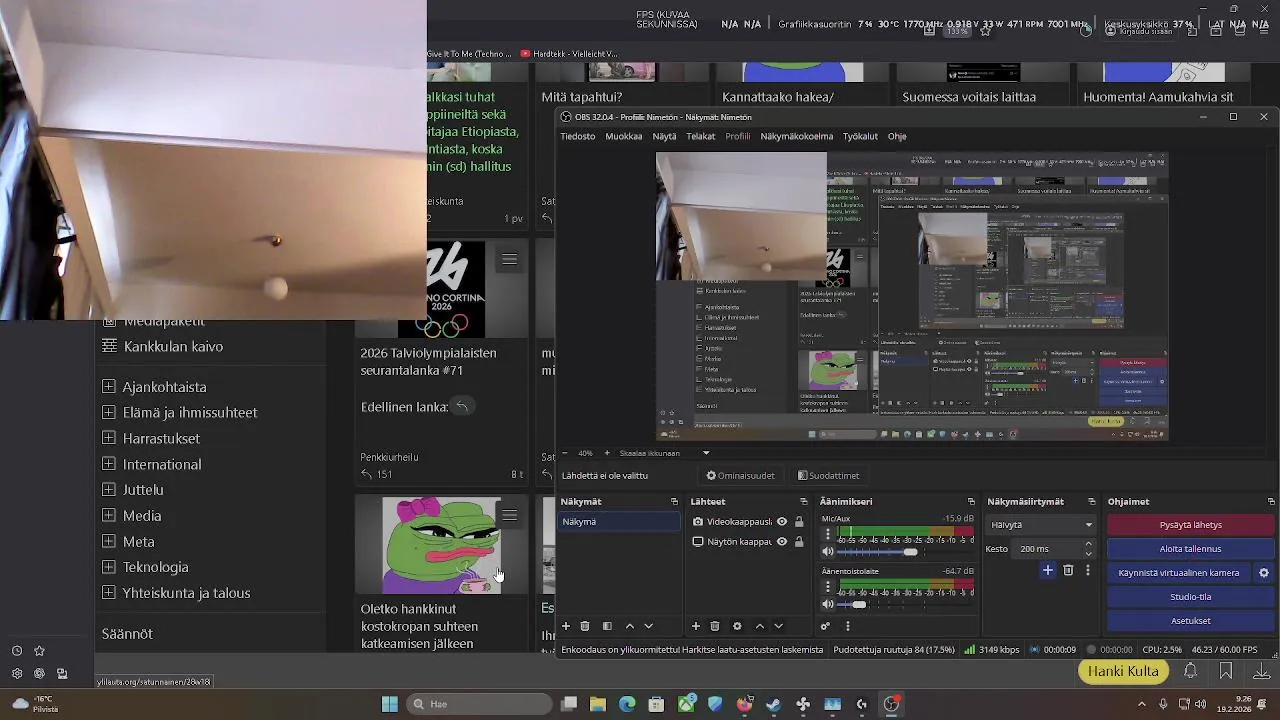The image size is (1280, 720).
Task: Expand Harrastukset category in sidebar
Action: coord(109,438)
